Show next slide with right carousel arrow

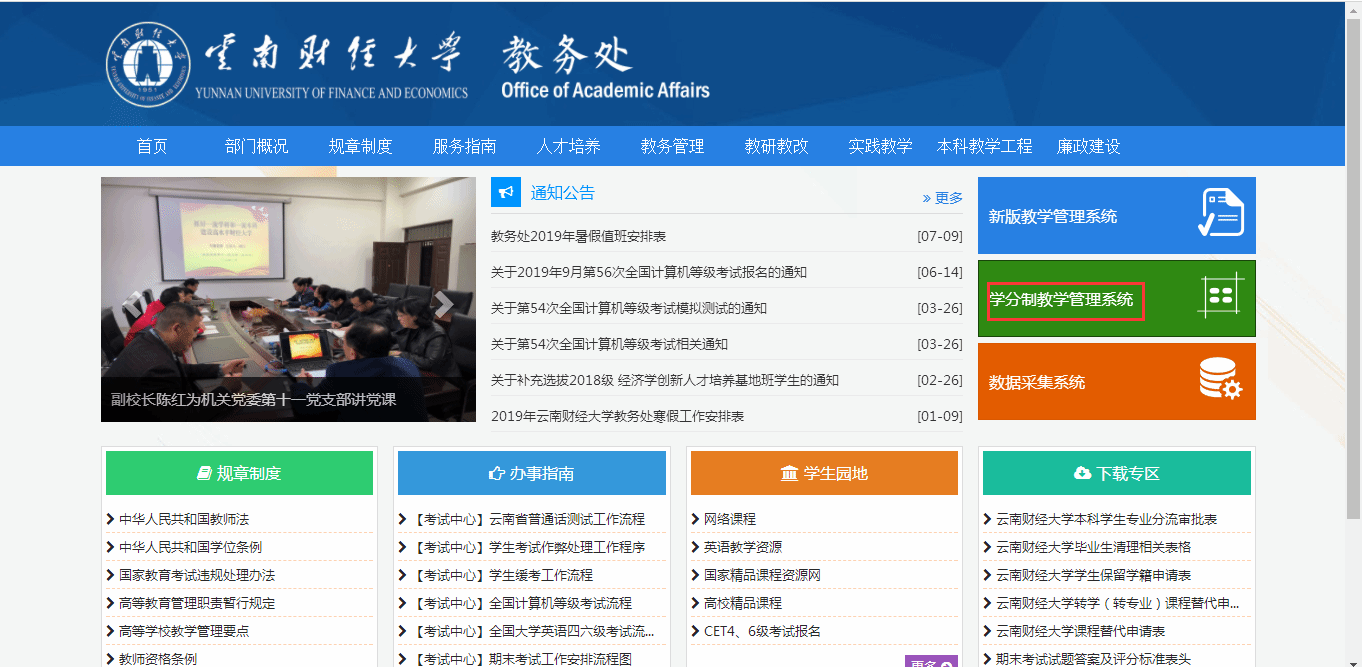click(444, 305)
